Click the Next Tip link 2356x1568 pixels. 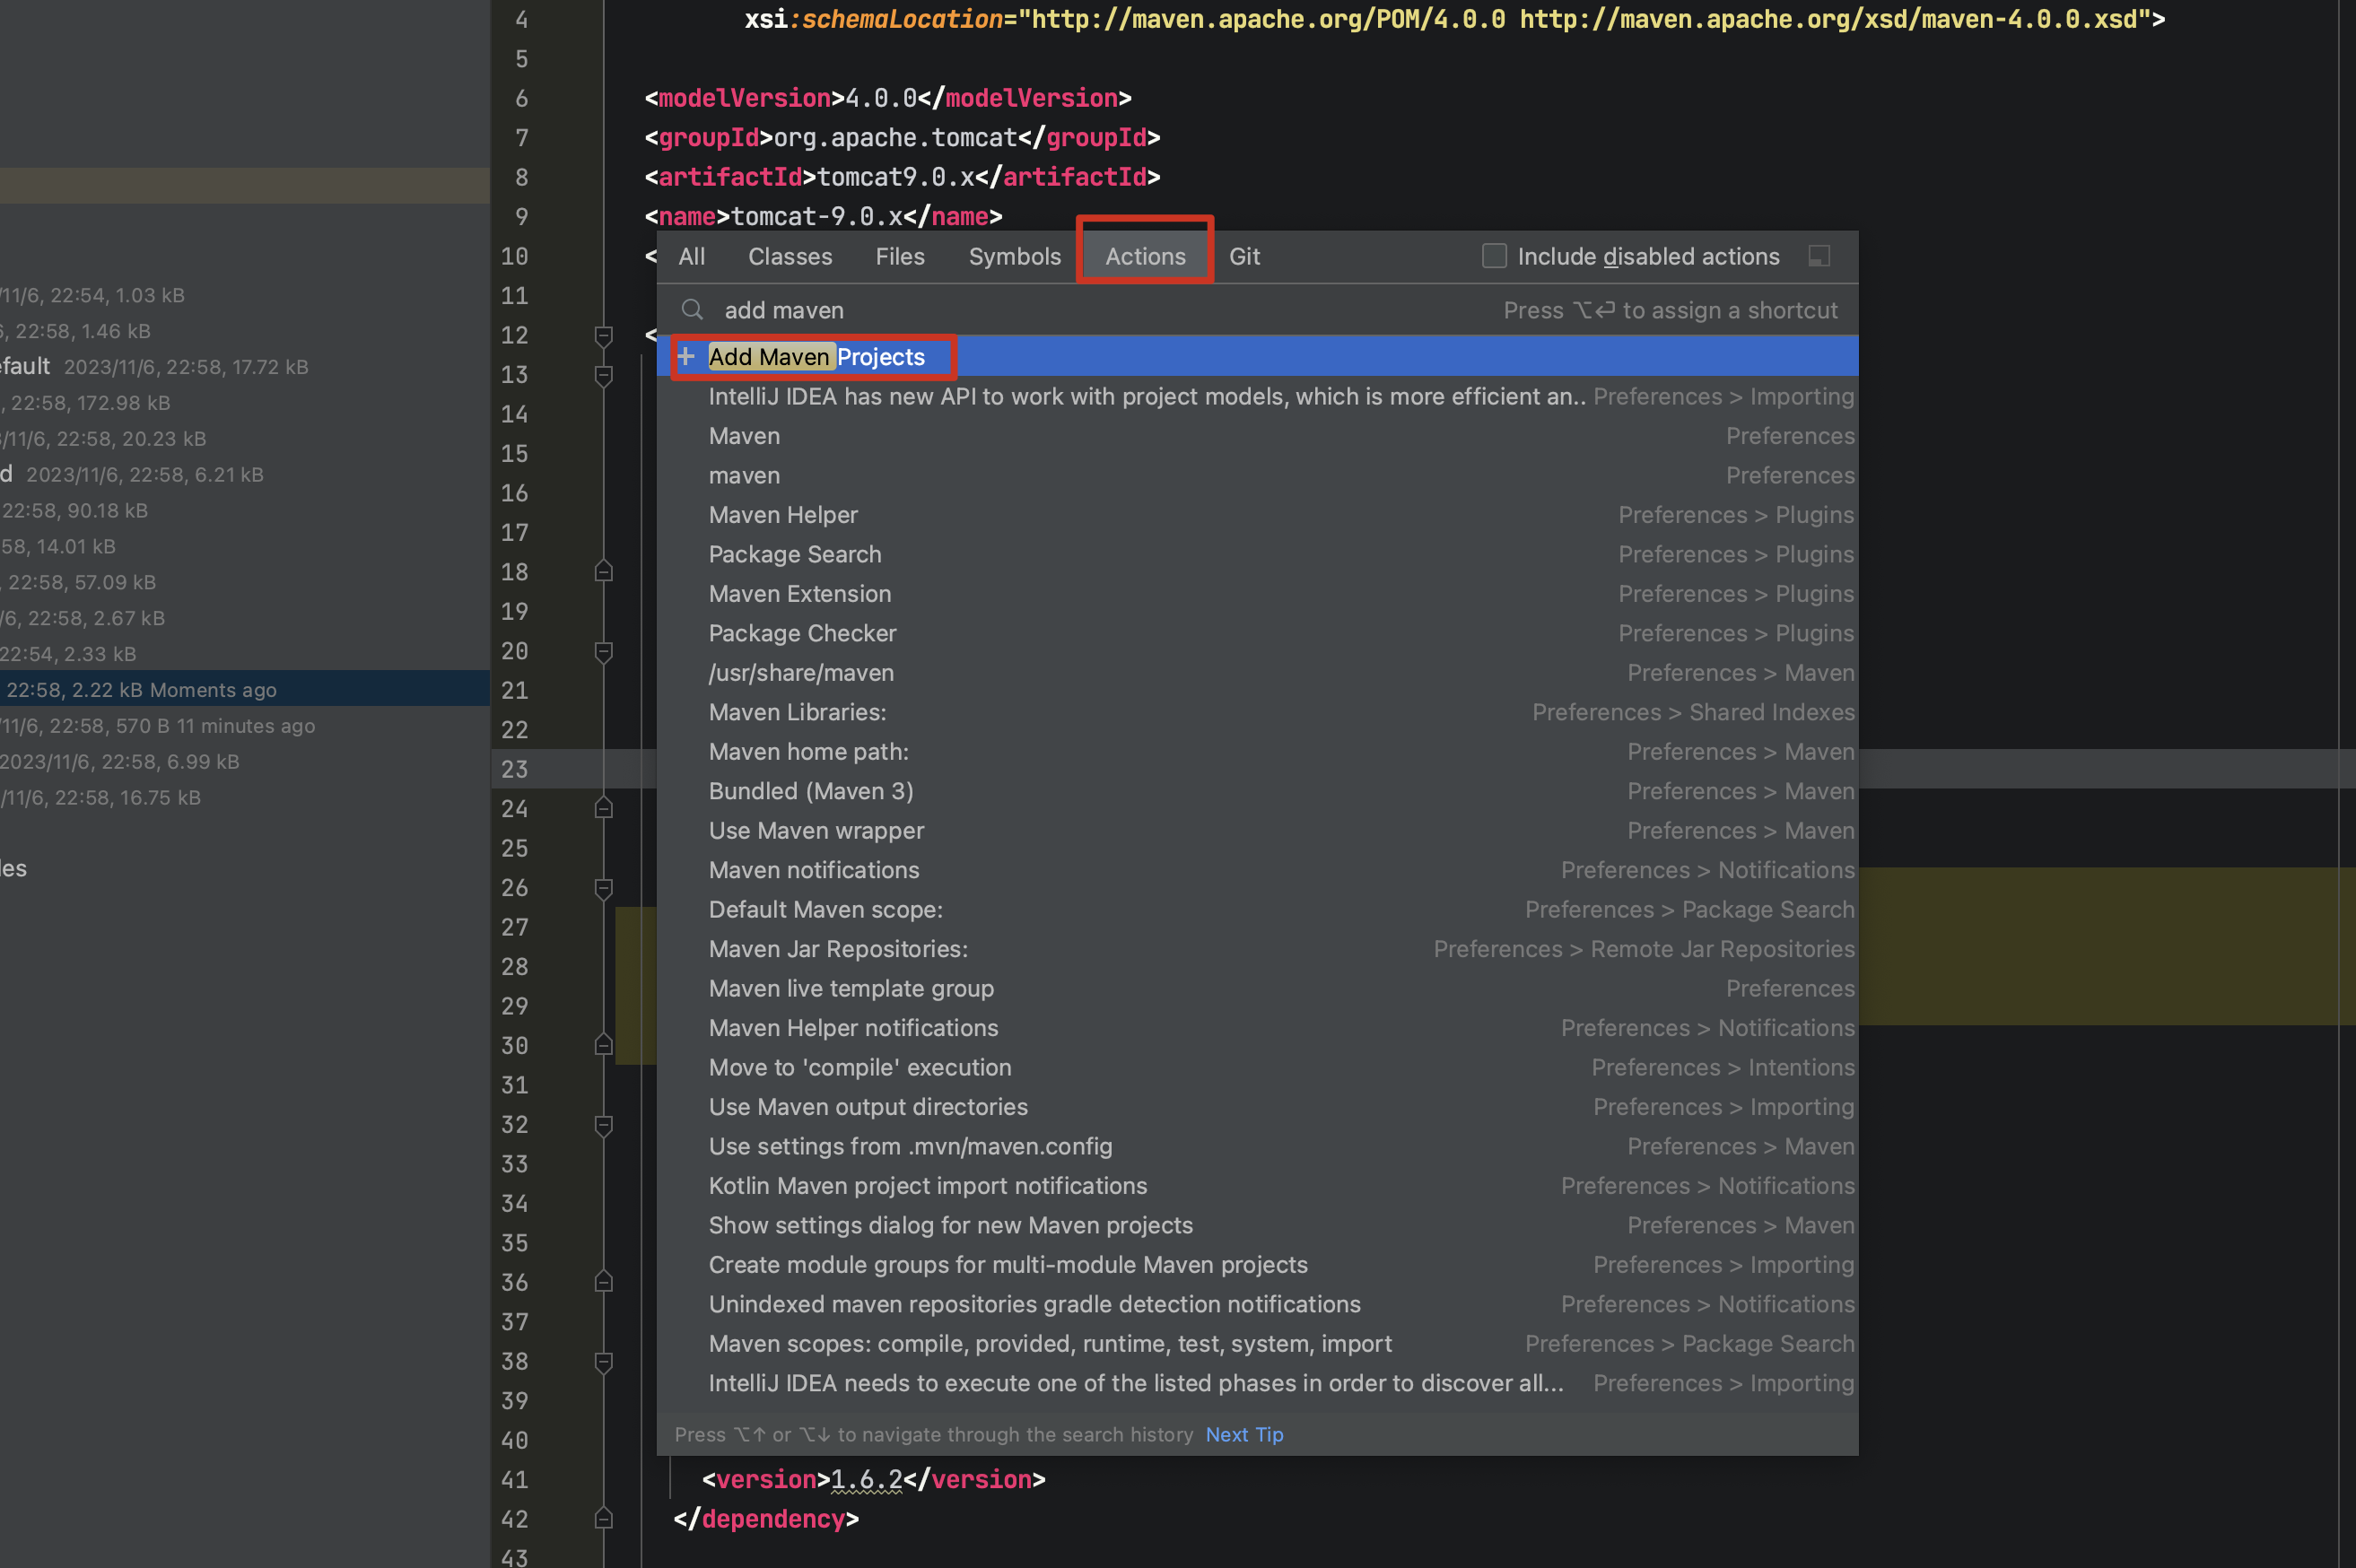coord(1244,1434)
